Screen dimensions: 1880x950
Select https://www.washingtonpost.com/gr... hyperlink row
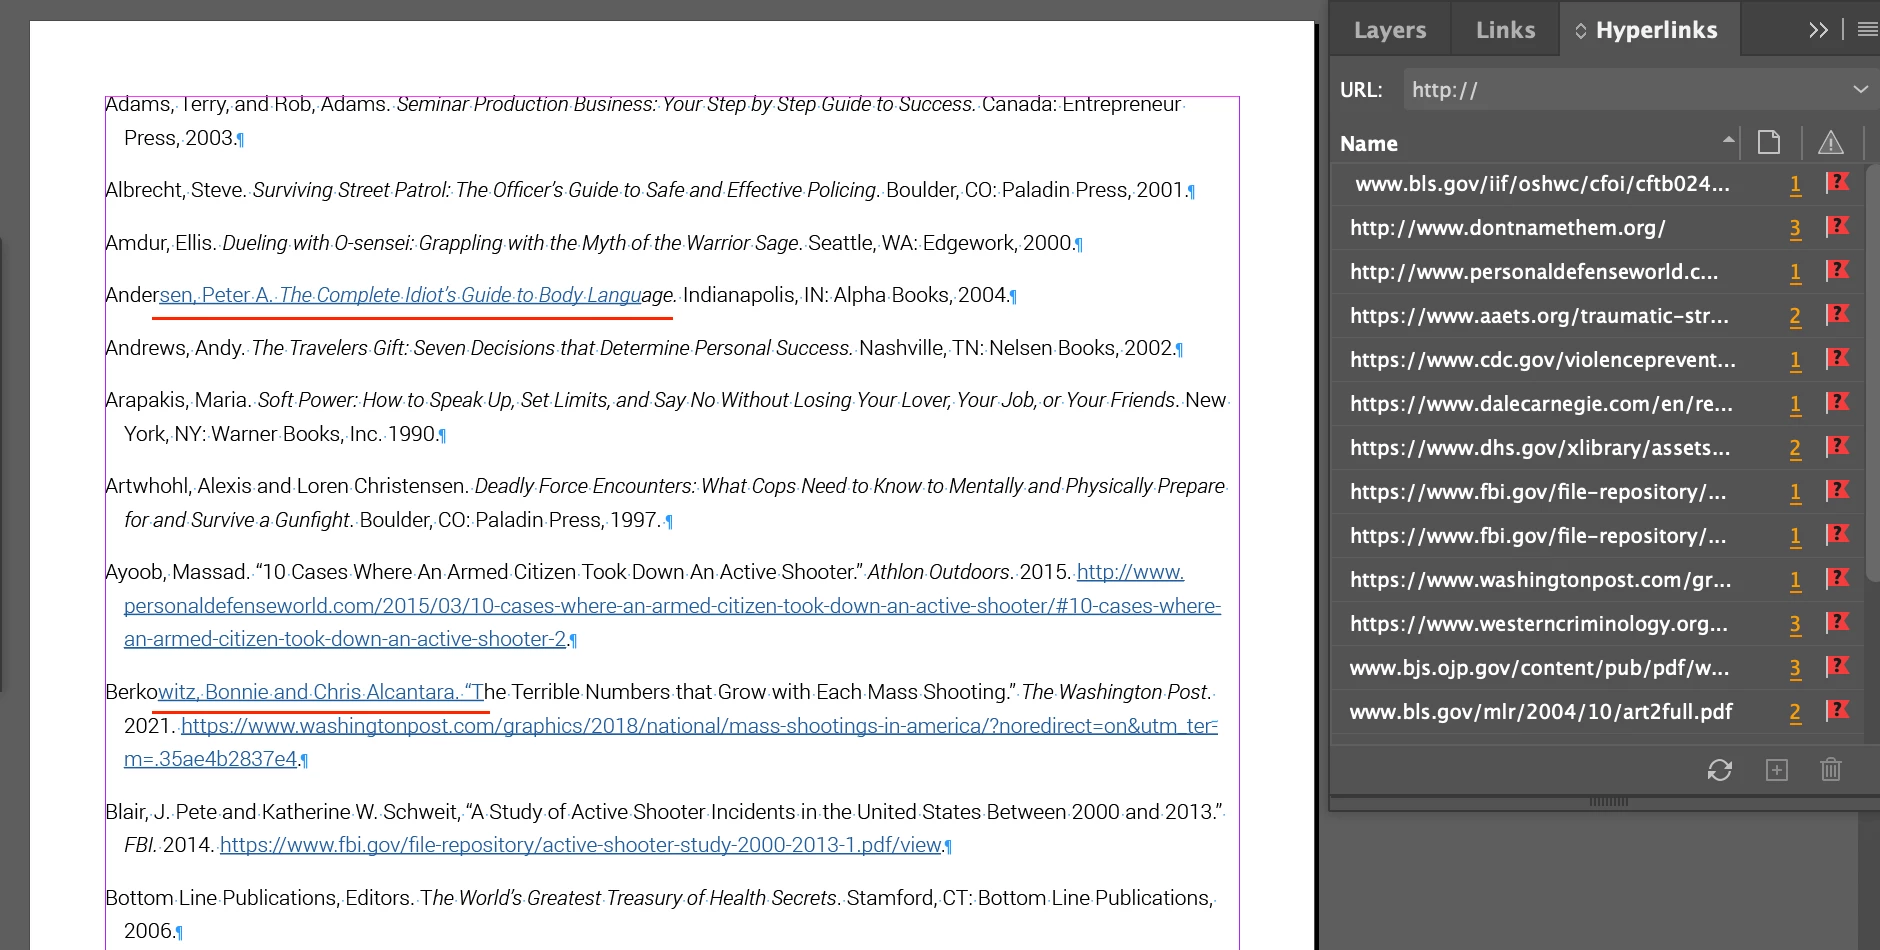[x=1597, y=580]
